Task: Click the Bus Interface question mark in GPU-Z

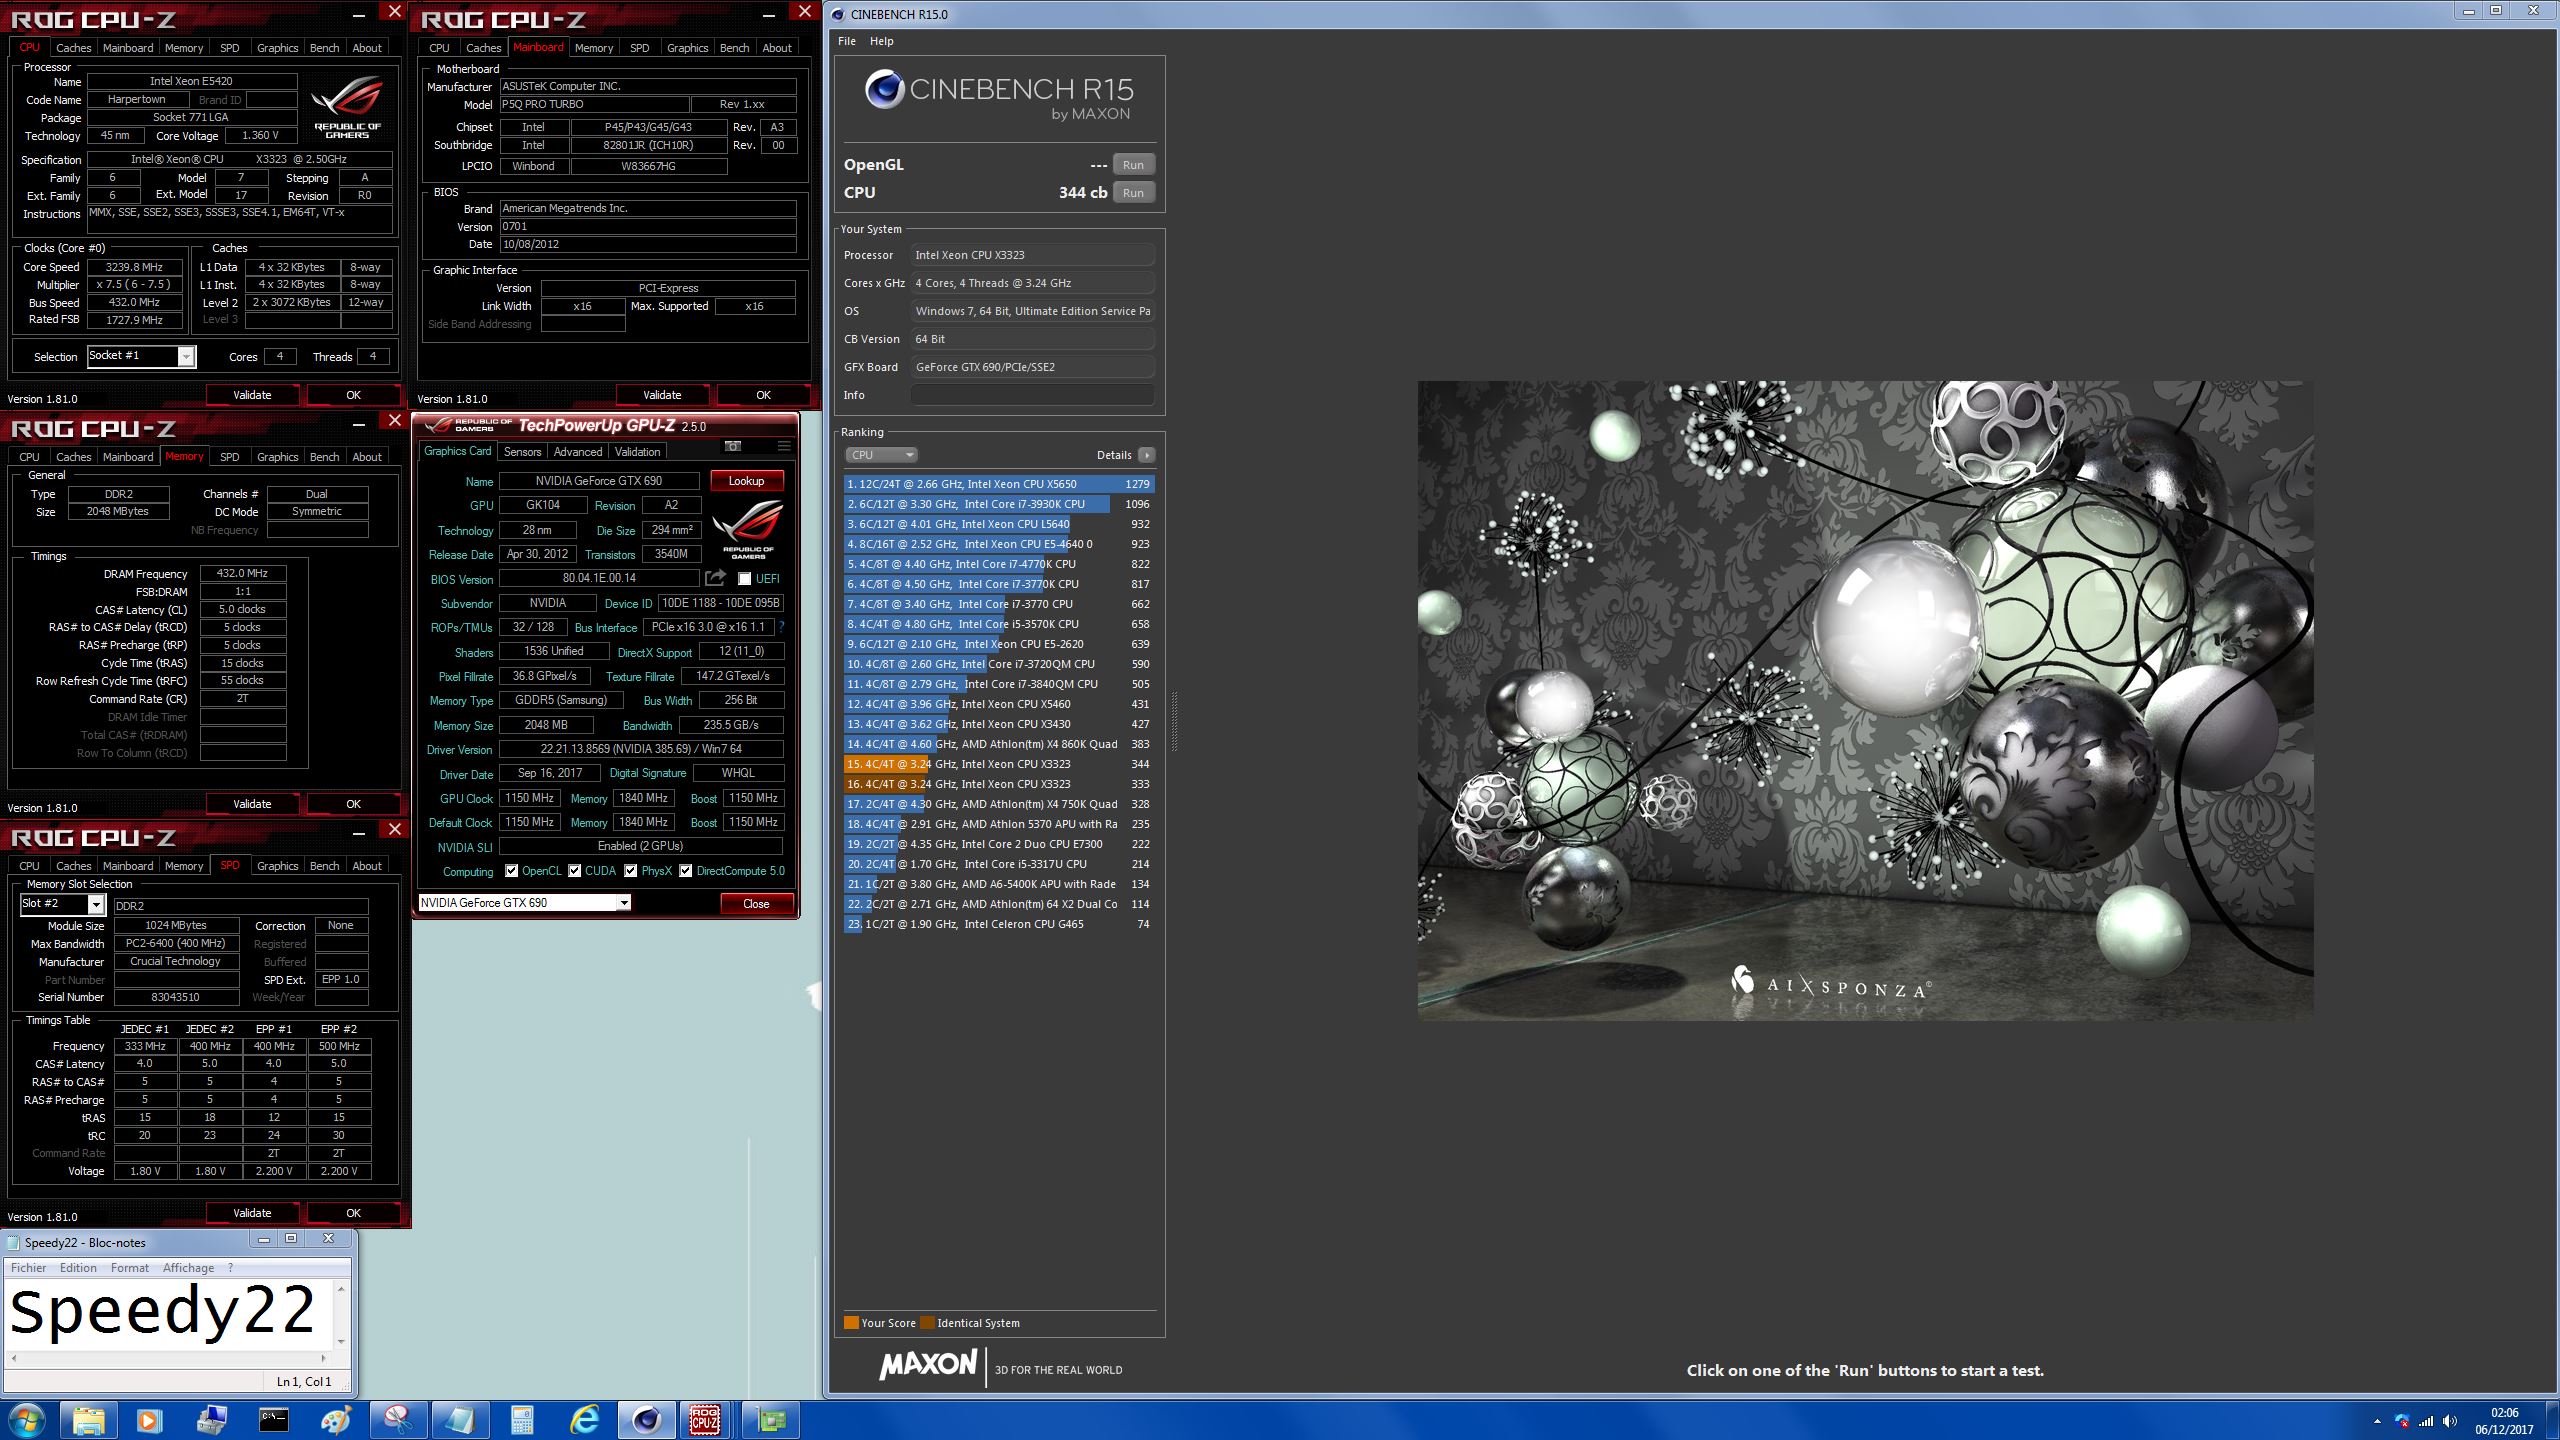Action: pyautogui.click(x=781, y=627)
